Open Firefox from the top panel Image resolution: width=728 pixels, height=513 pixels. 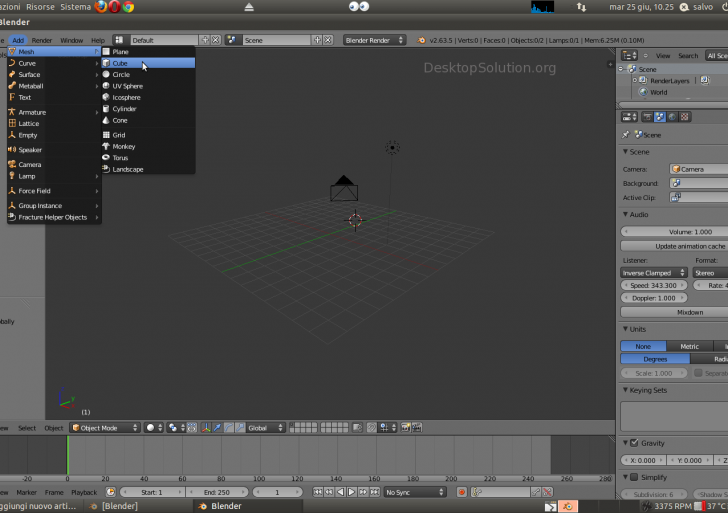coord(101,7)
